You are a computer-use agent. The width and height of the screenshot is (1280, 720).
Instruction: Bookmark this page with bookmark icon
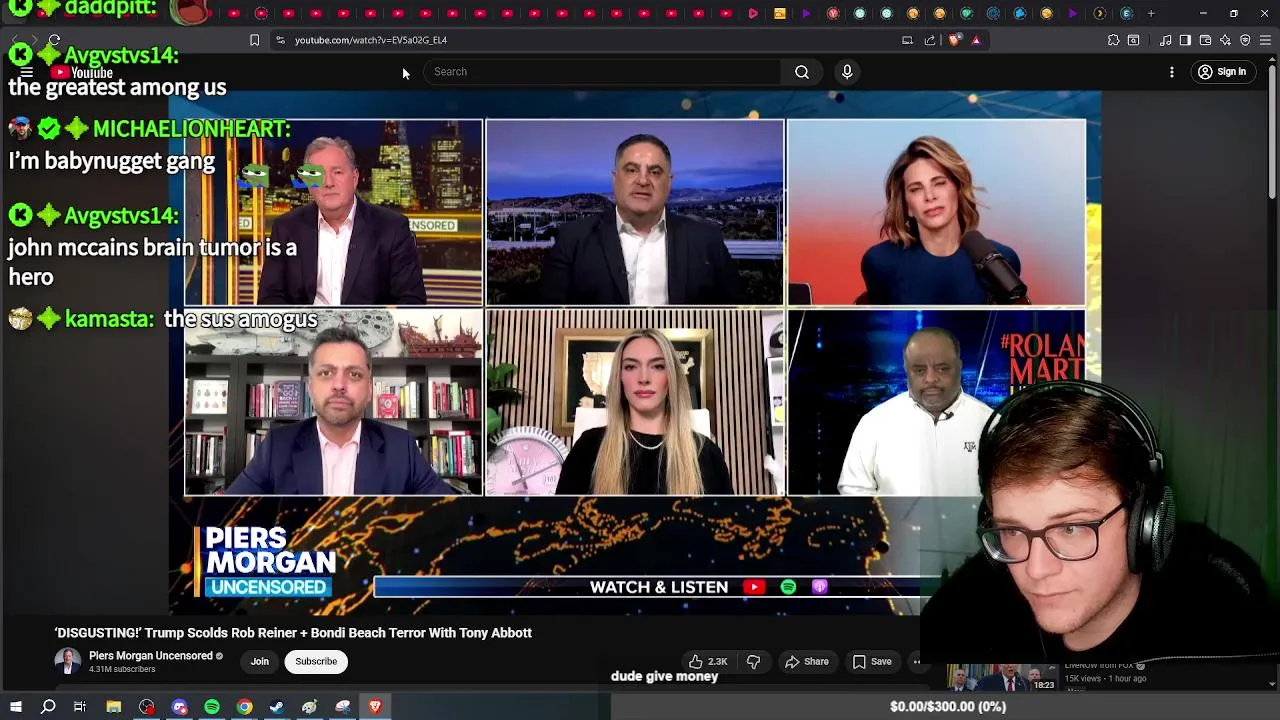254,40
